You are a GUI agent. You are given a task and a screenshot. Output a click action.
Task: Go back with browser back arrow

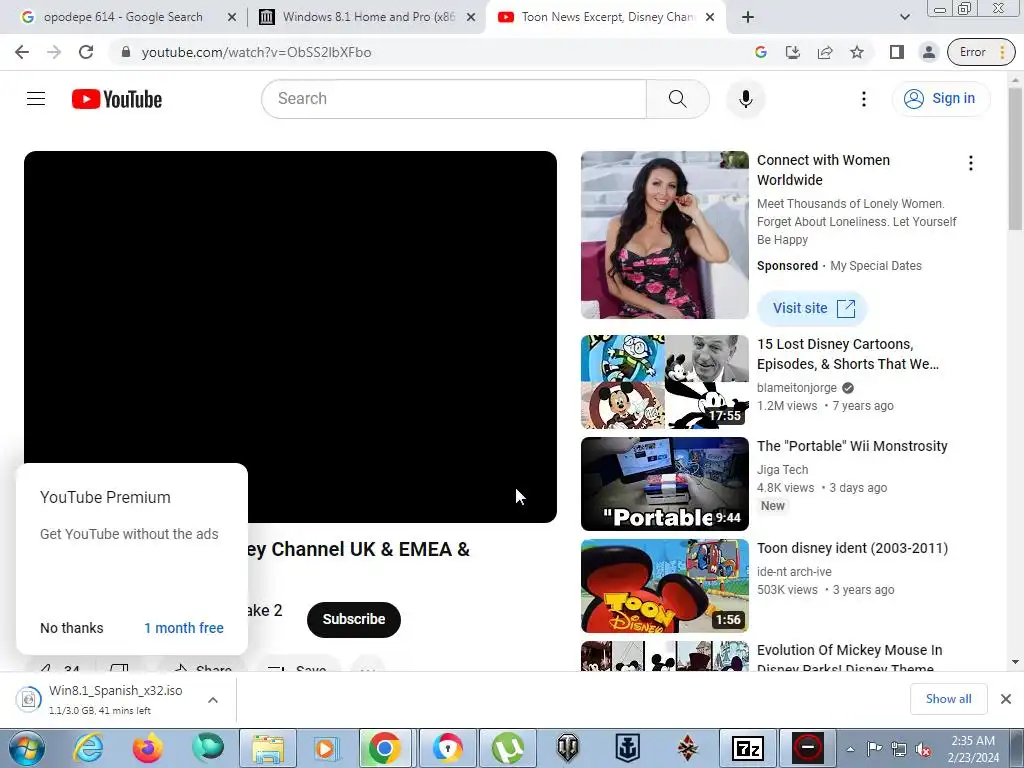click(x=22, y=52)
